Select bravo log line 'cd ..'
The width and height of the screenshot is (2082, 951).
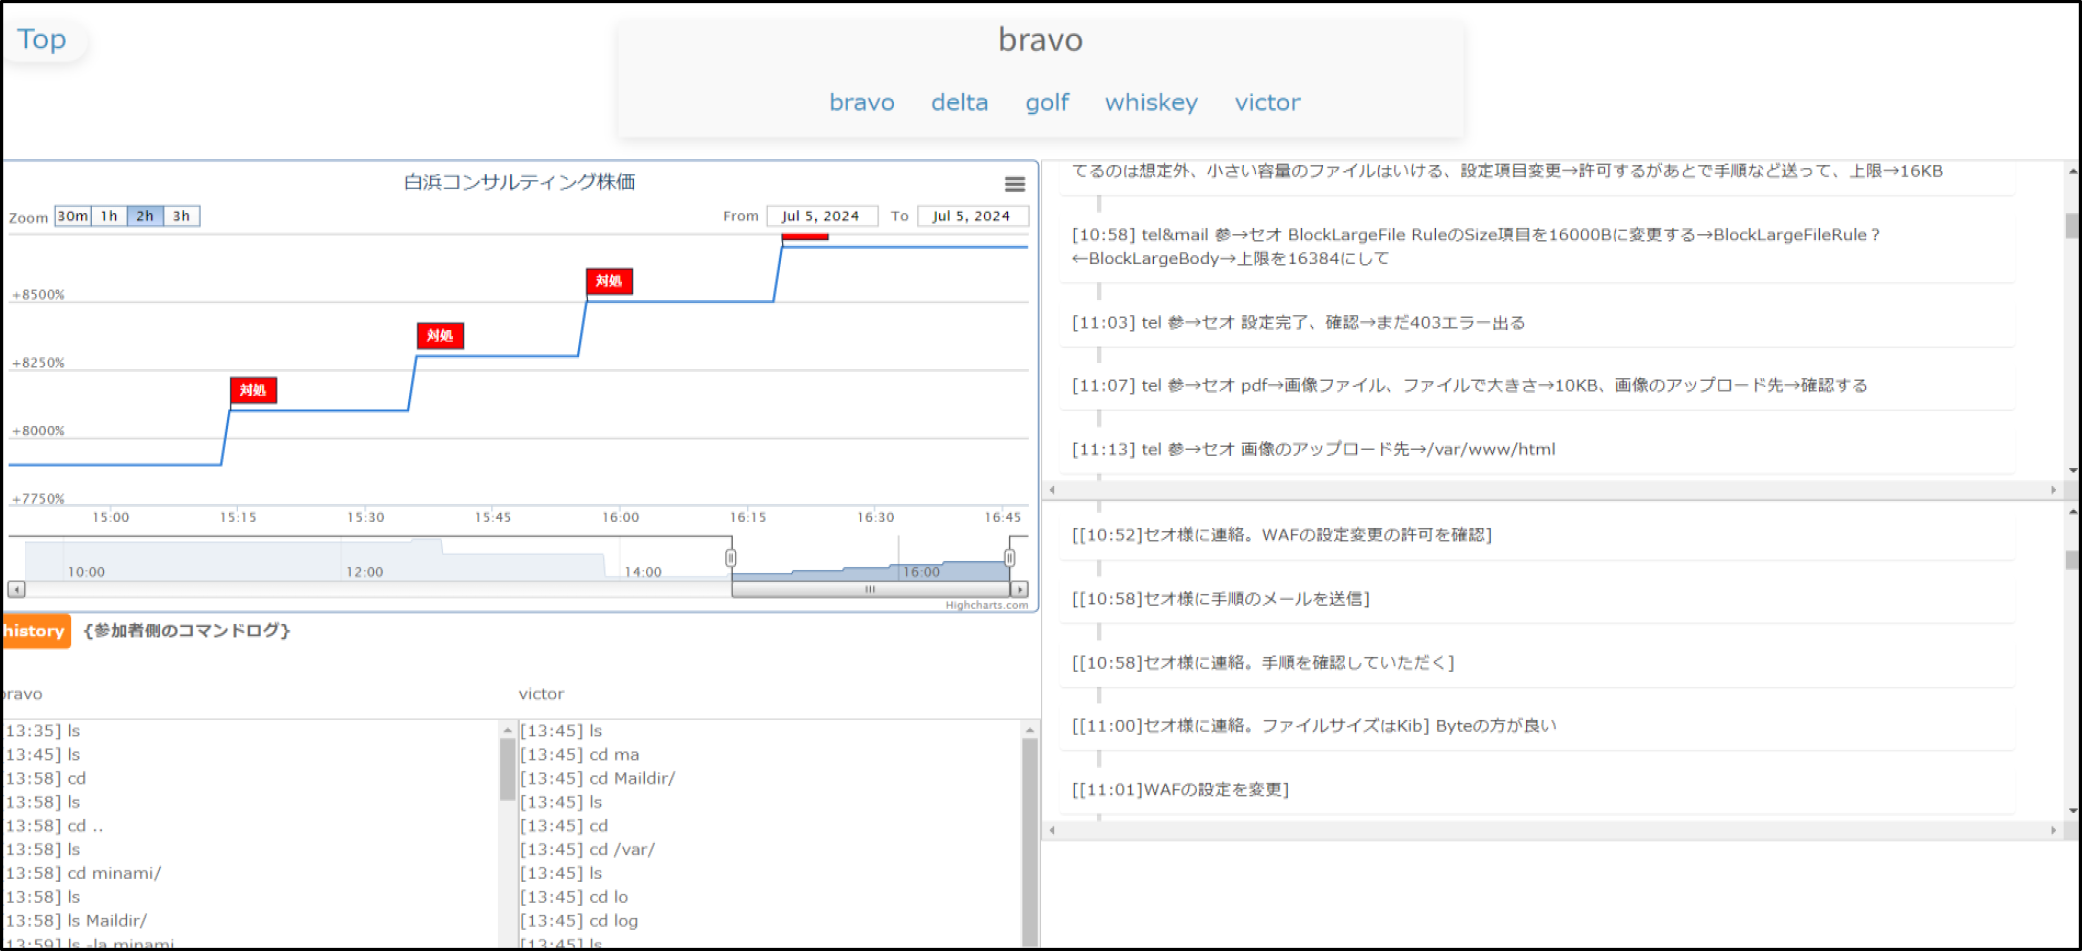(53, 825)
